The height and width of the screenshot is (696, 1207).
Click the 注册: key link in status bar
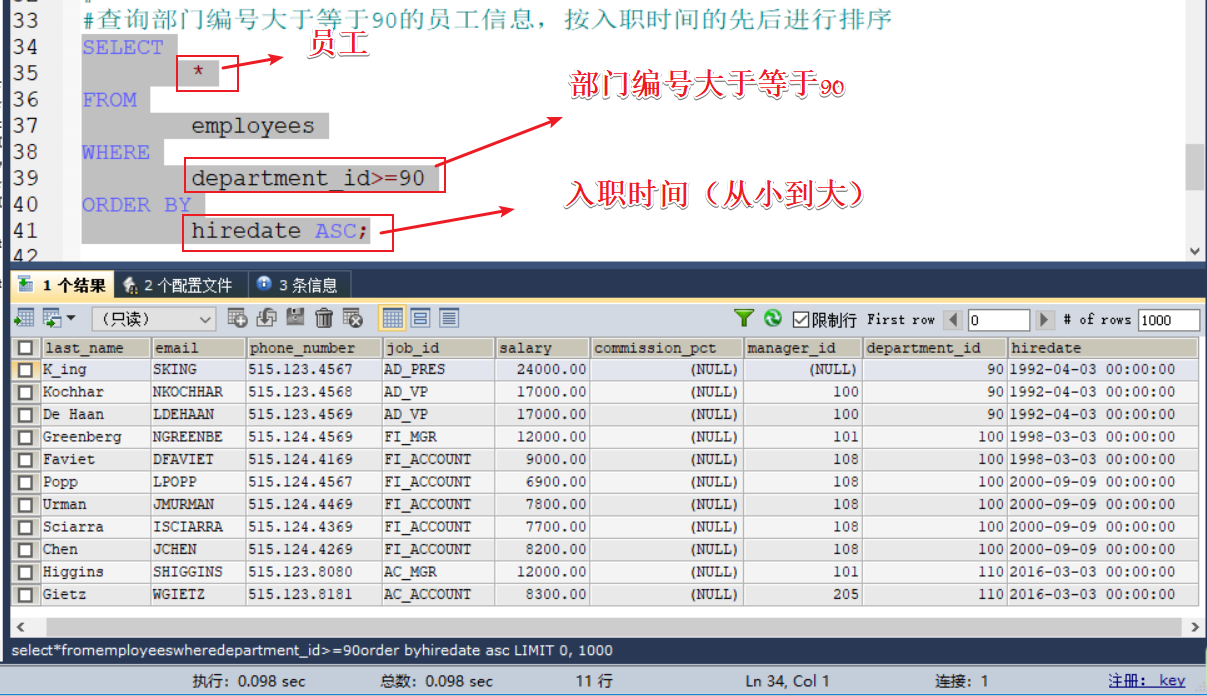[x=1146, y=681]
